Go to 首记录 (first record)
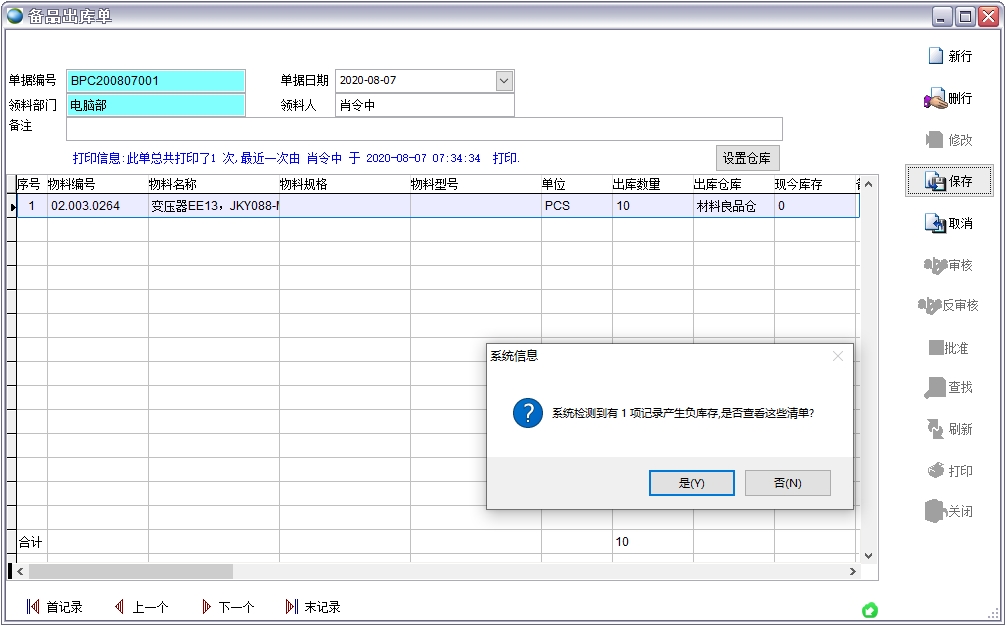 tap(54, 607)
